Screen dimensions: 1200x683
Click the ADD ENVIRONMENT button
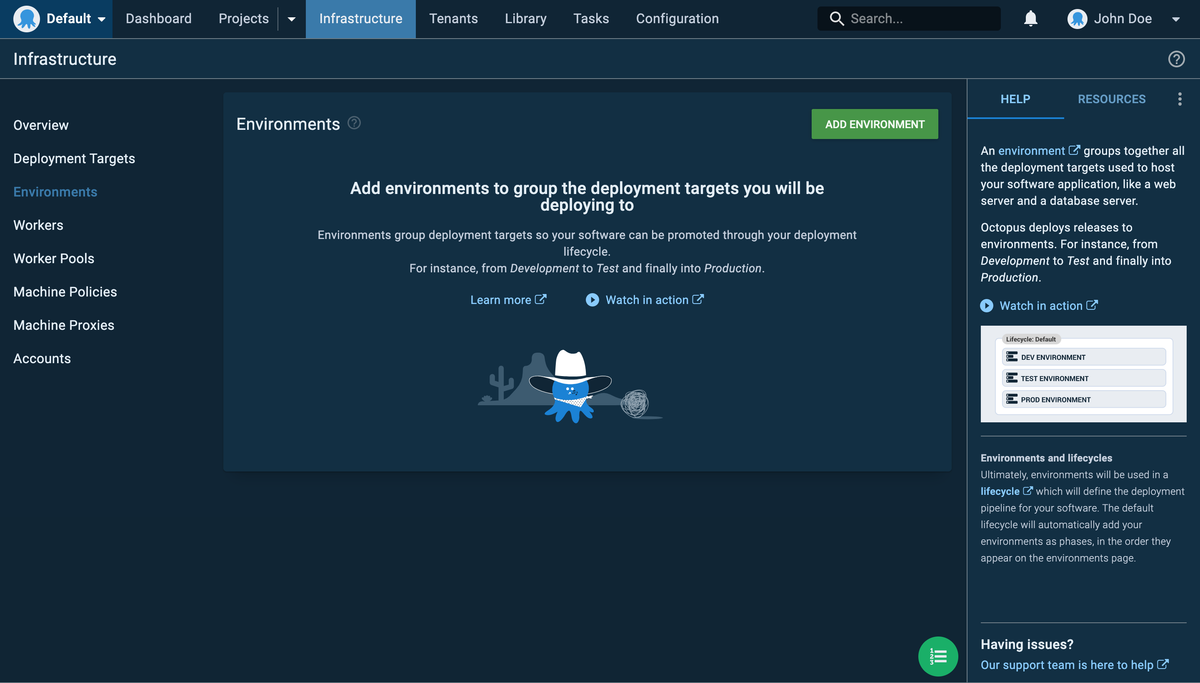(x=874, y=123)
